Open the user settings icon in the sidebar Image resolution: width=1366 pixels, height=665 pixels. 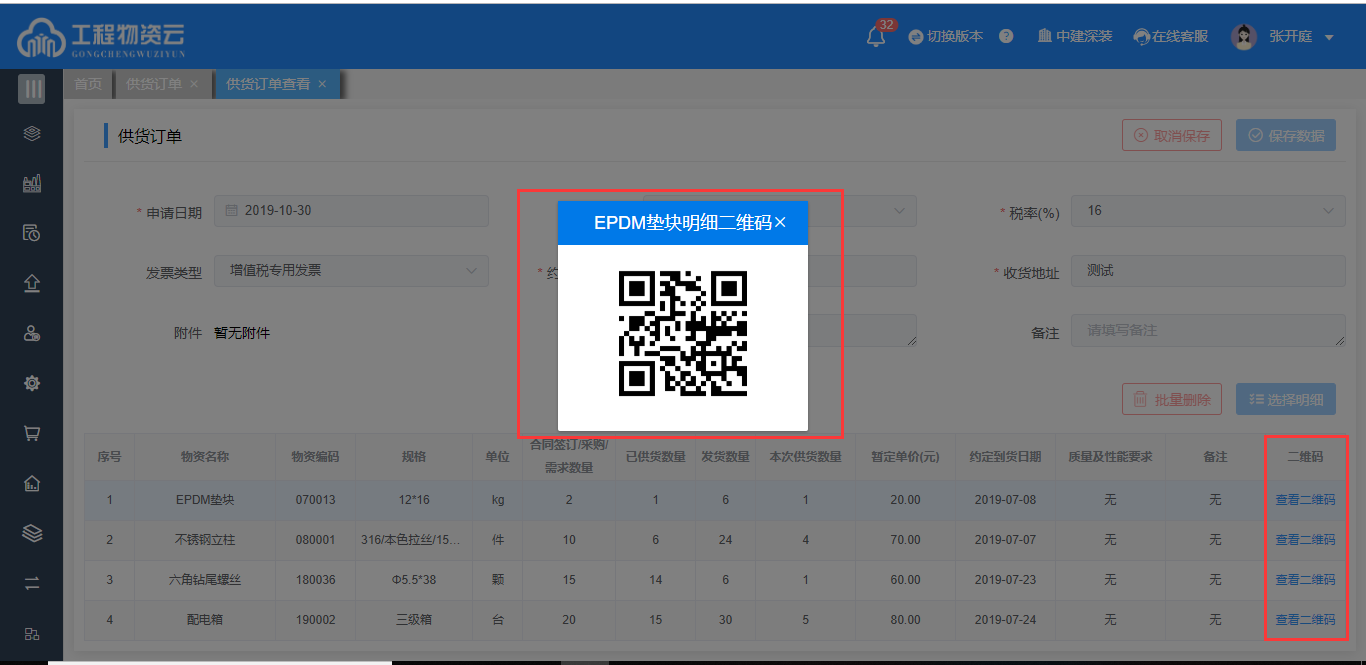32,333
